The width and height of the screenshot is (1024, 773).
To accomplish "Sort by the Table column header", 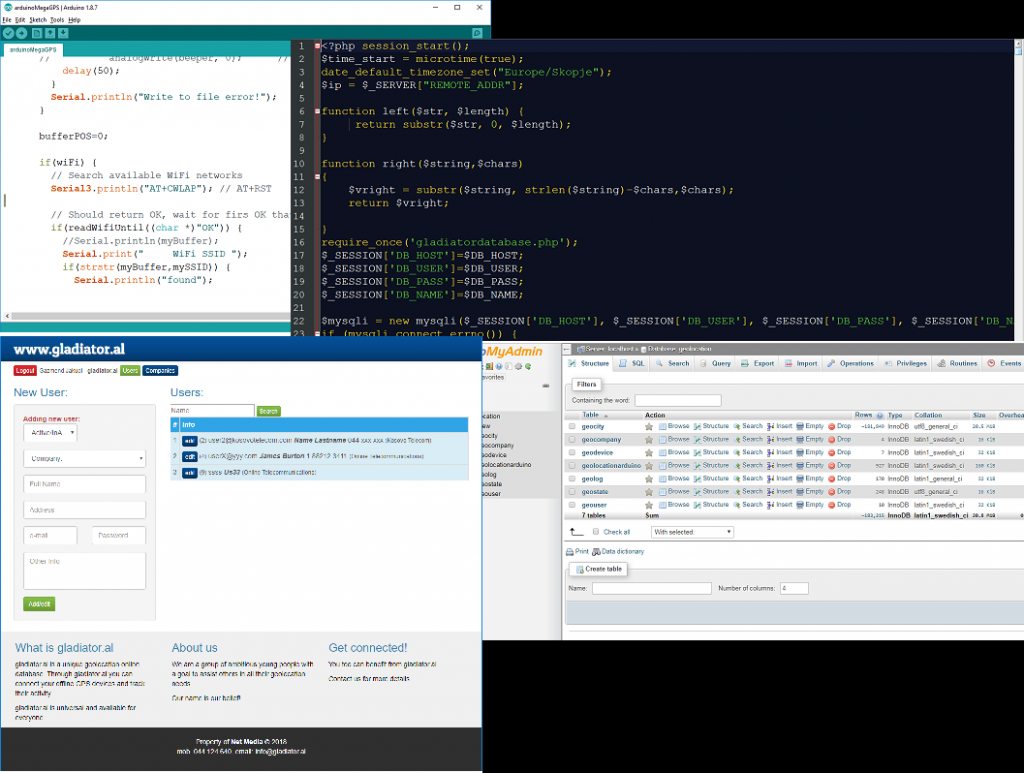I will pyautogui.click(x=591, y=415).
